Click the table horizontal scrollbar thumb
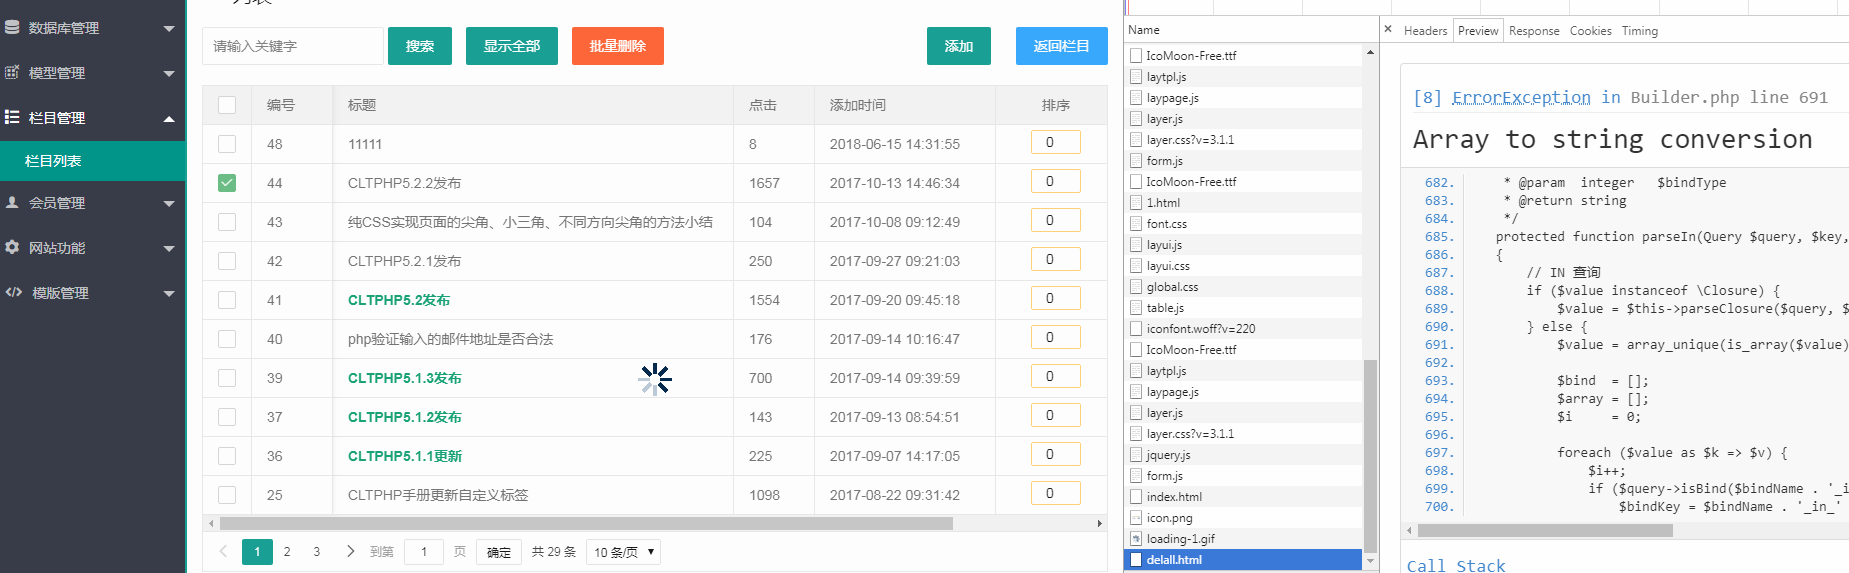Viewport: 1849px width, 573px height. point(586,523)
